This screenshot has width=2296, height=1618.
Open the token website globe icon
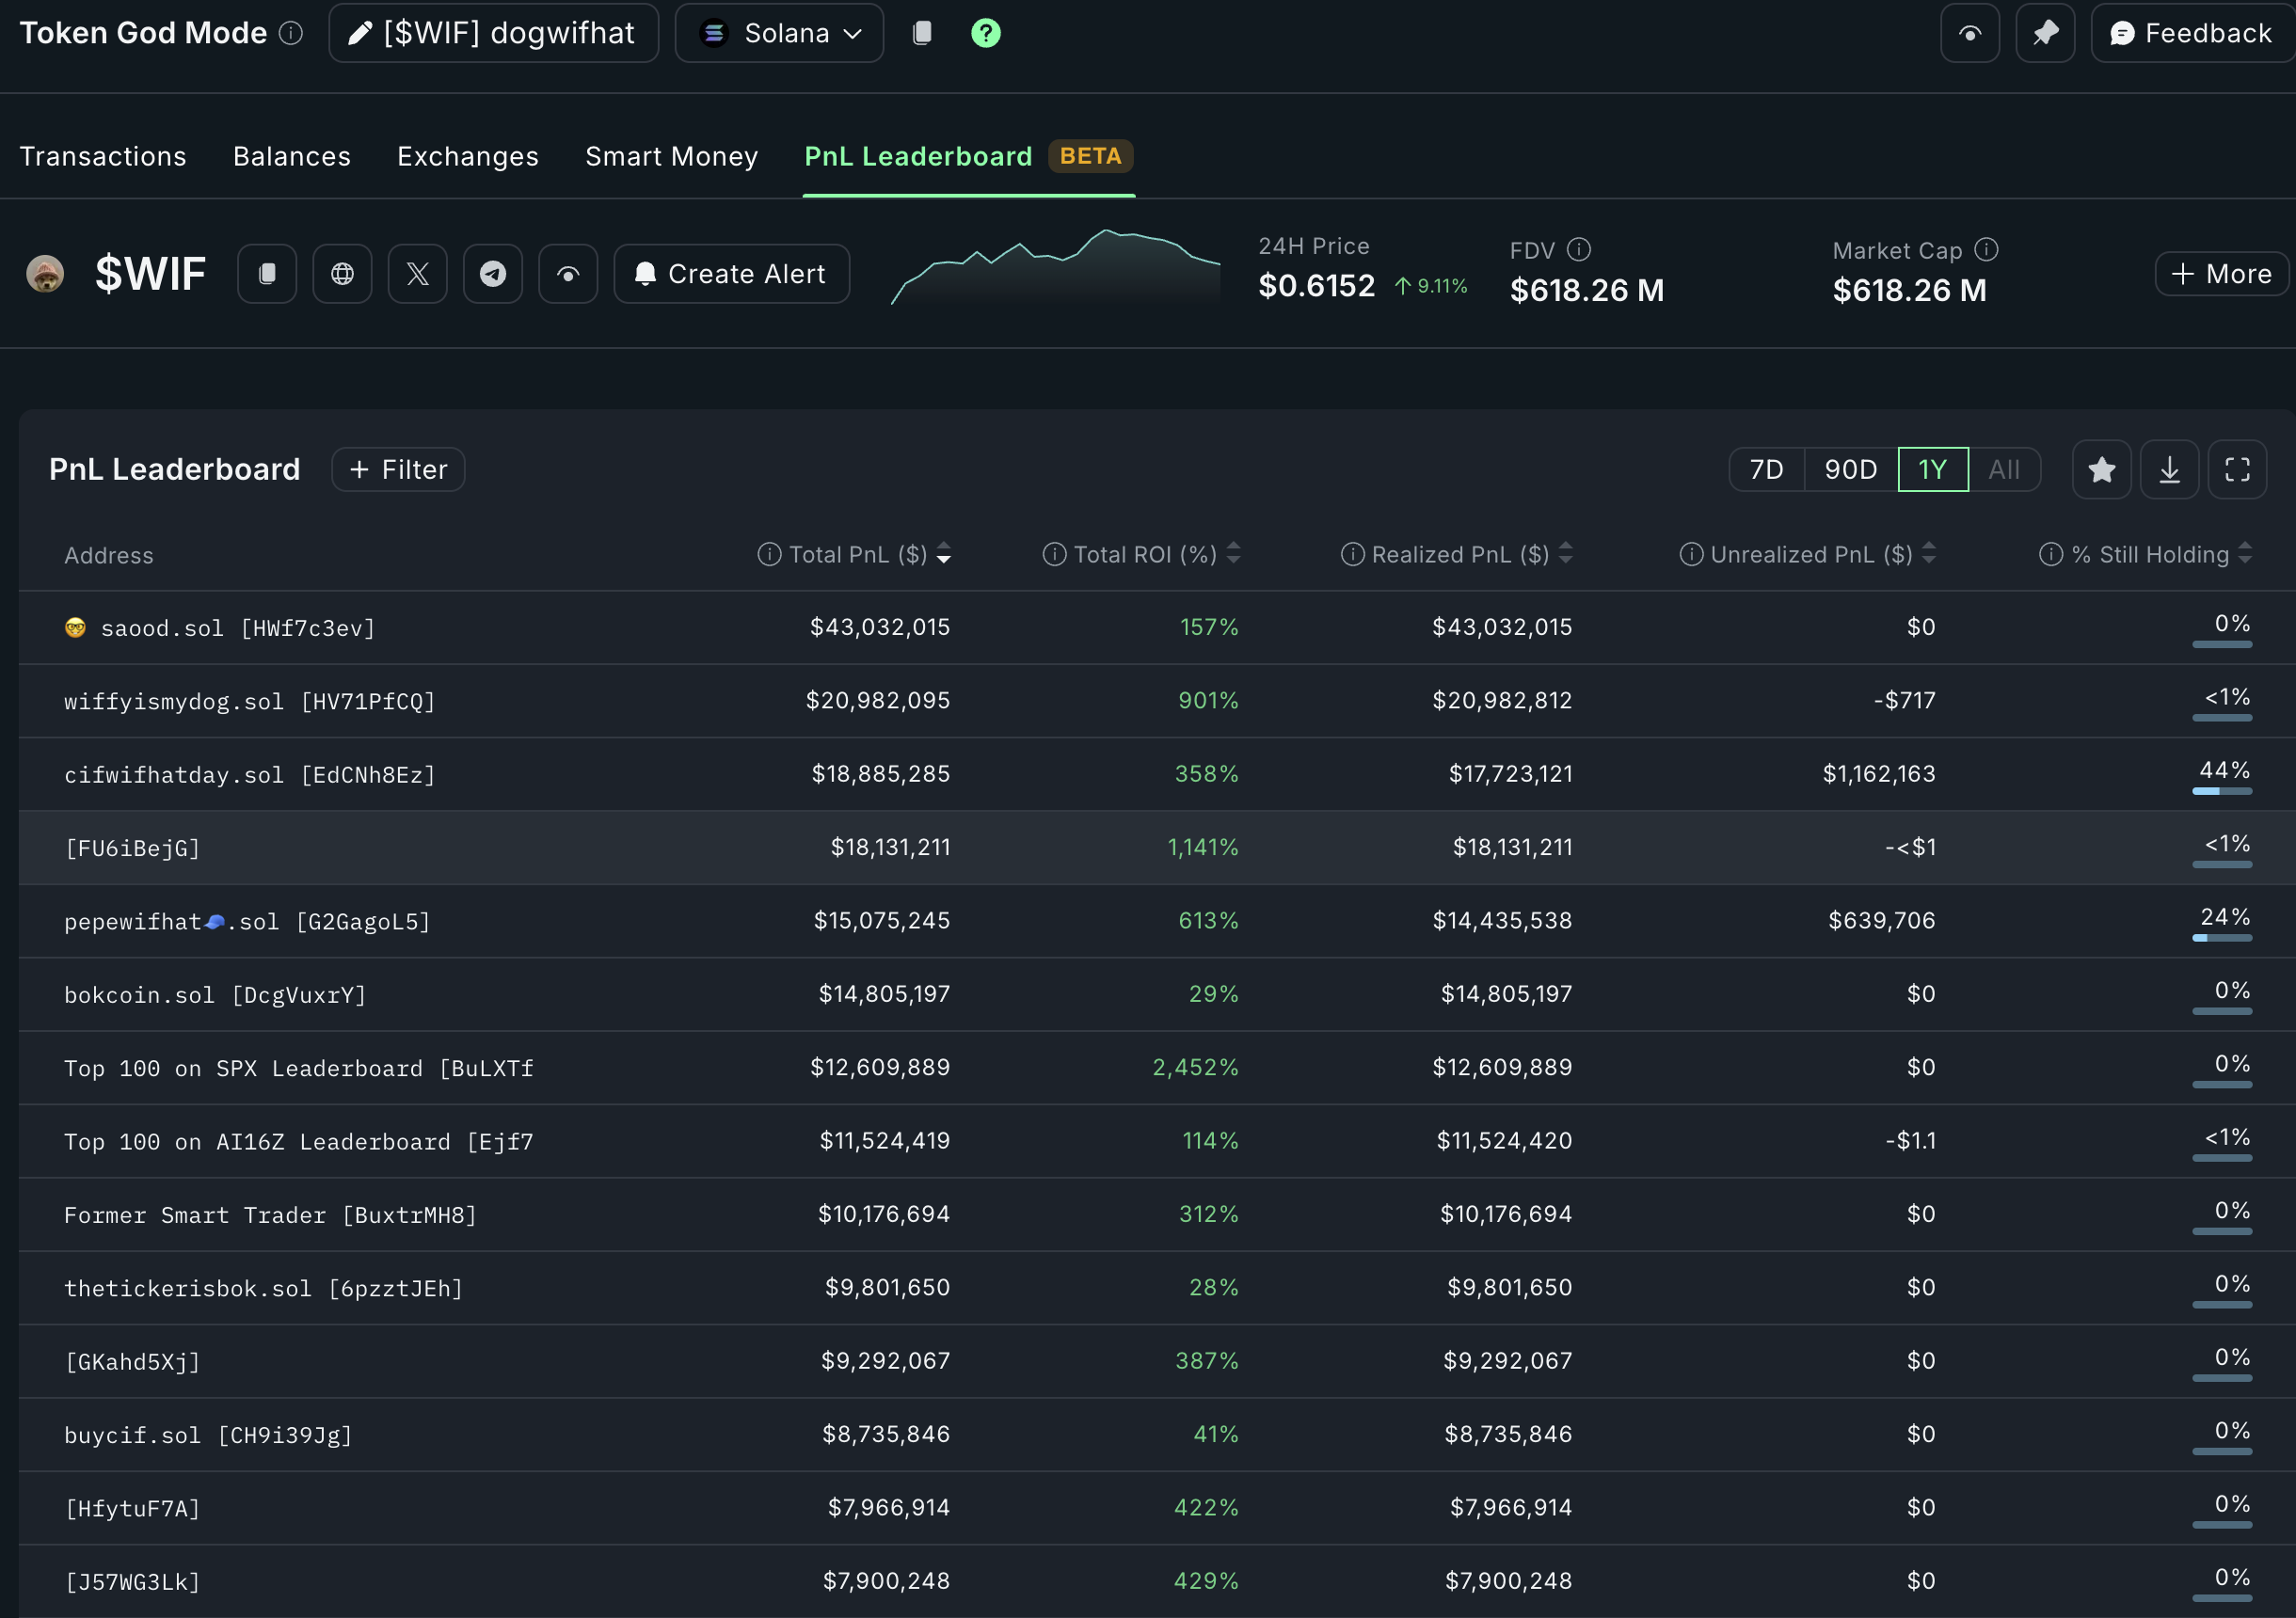pos(342,274)
